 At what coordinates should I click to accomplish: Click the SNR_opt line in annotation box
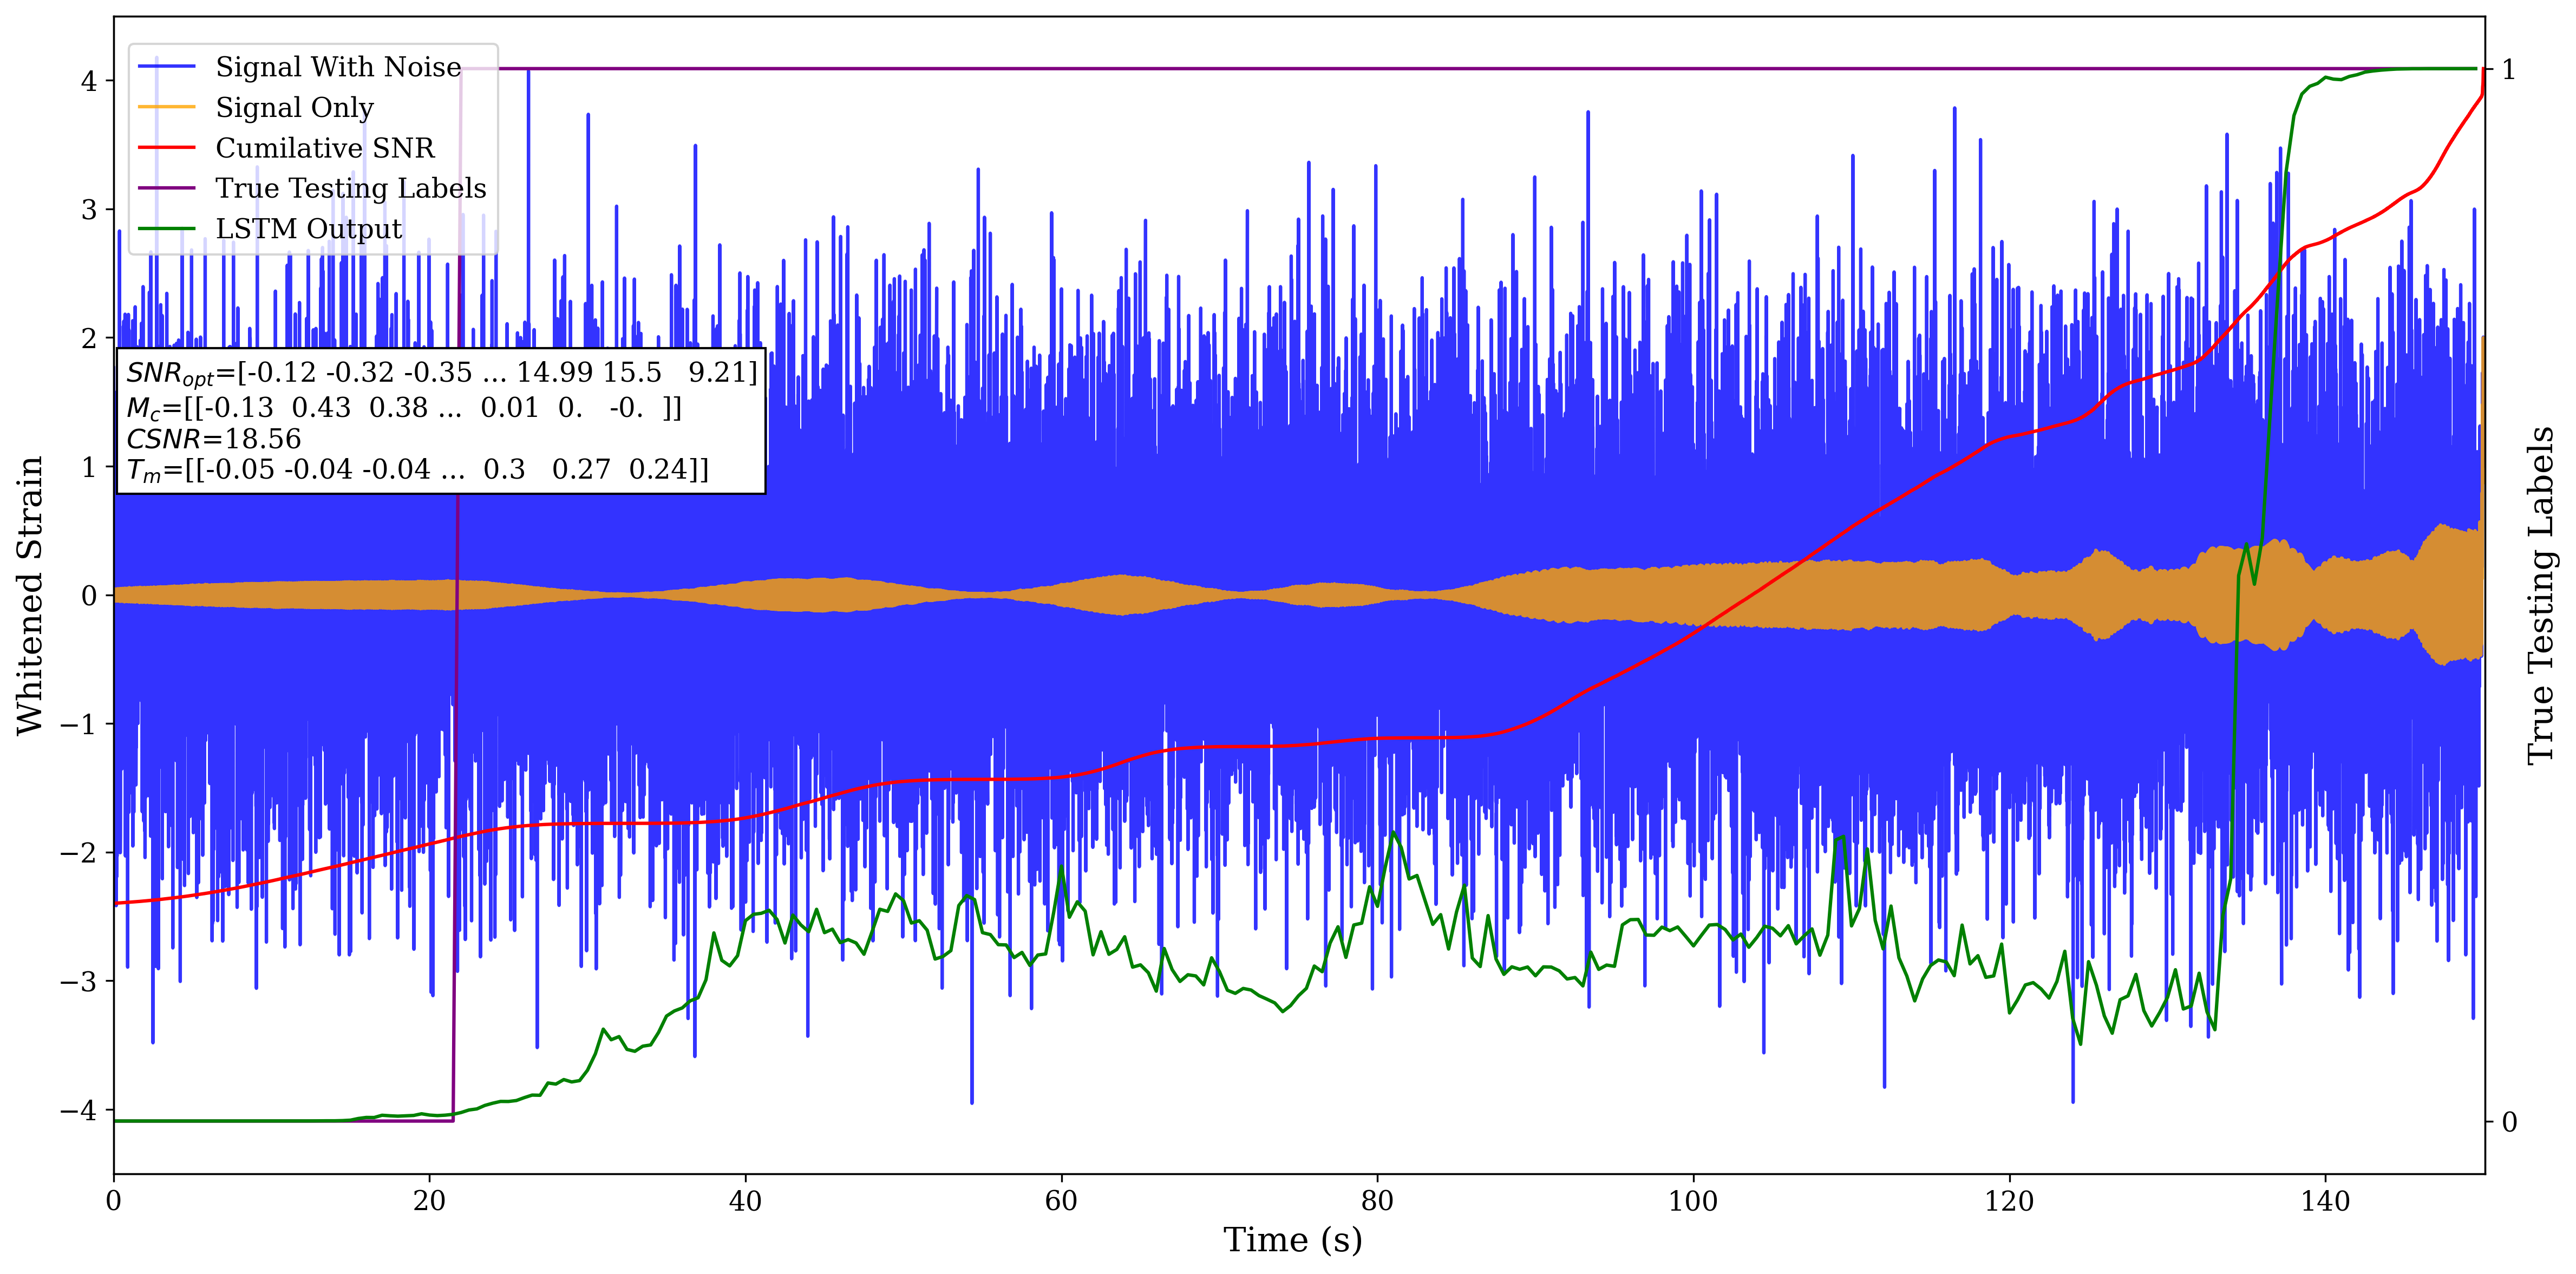[441, 373]
